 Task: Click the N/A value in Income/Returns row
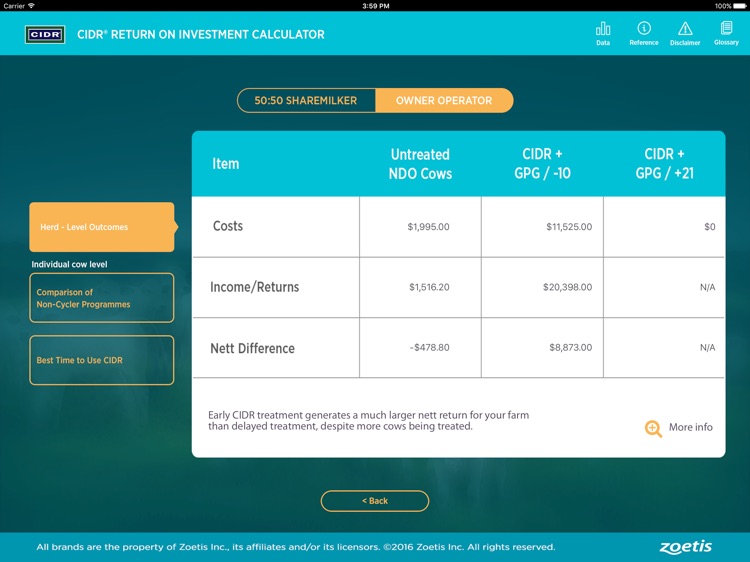coord(707,287)
